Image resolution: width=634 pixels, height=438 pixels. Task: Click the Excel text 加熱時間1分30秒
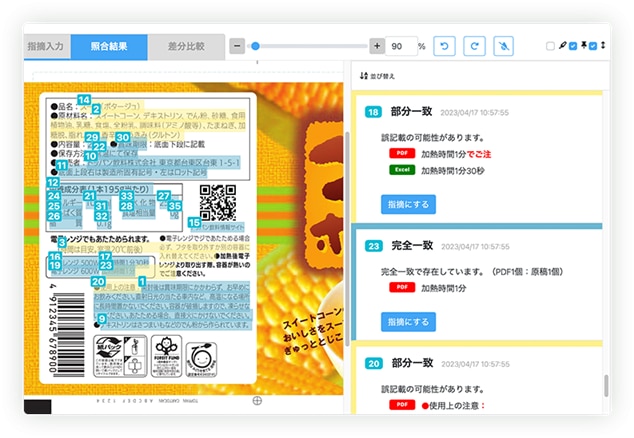point(452,171)
